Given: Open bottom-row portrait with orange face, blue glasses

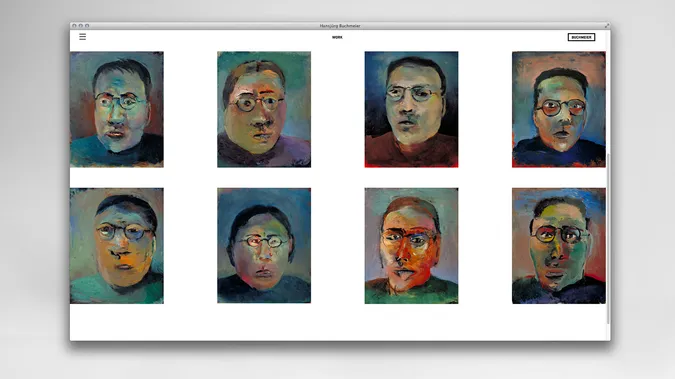Looking at the screenshot, I should click(x=117, y=245).
